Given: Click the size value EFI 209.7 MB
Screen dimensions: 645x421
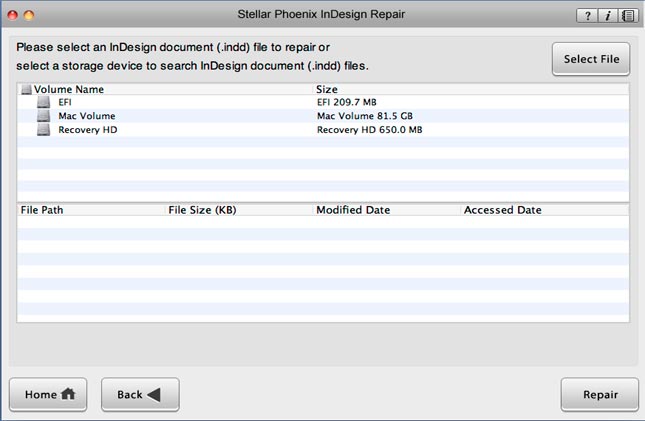Looking at the screenshot, I should 347,102.
